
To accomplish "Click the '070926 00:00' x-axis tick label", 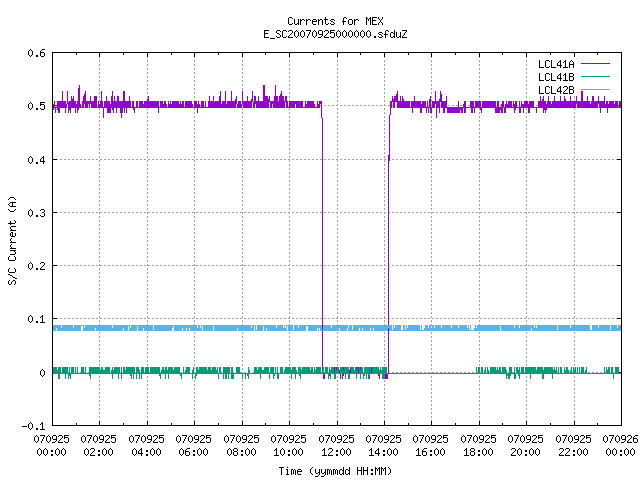I will click(x=620, y=445).
